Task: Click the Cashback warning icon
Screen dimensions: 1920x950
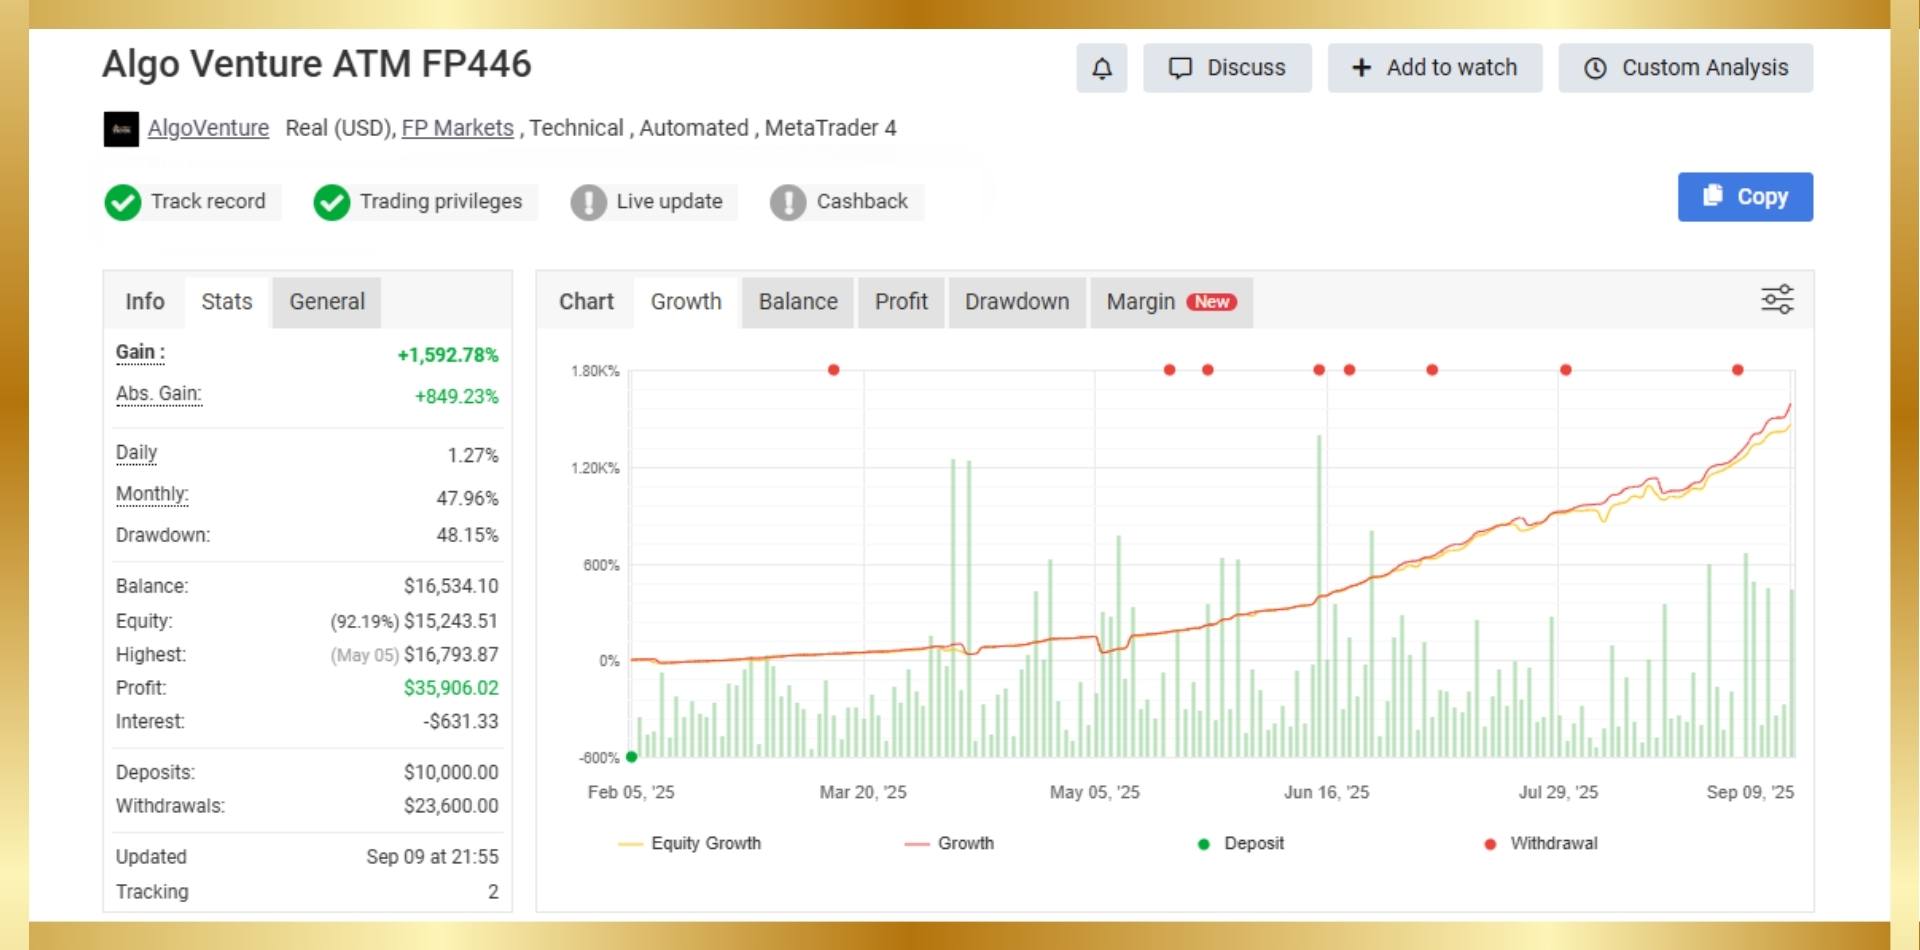Action: (788, 202)
